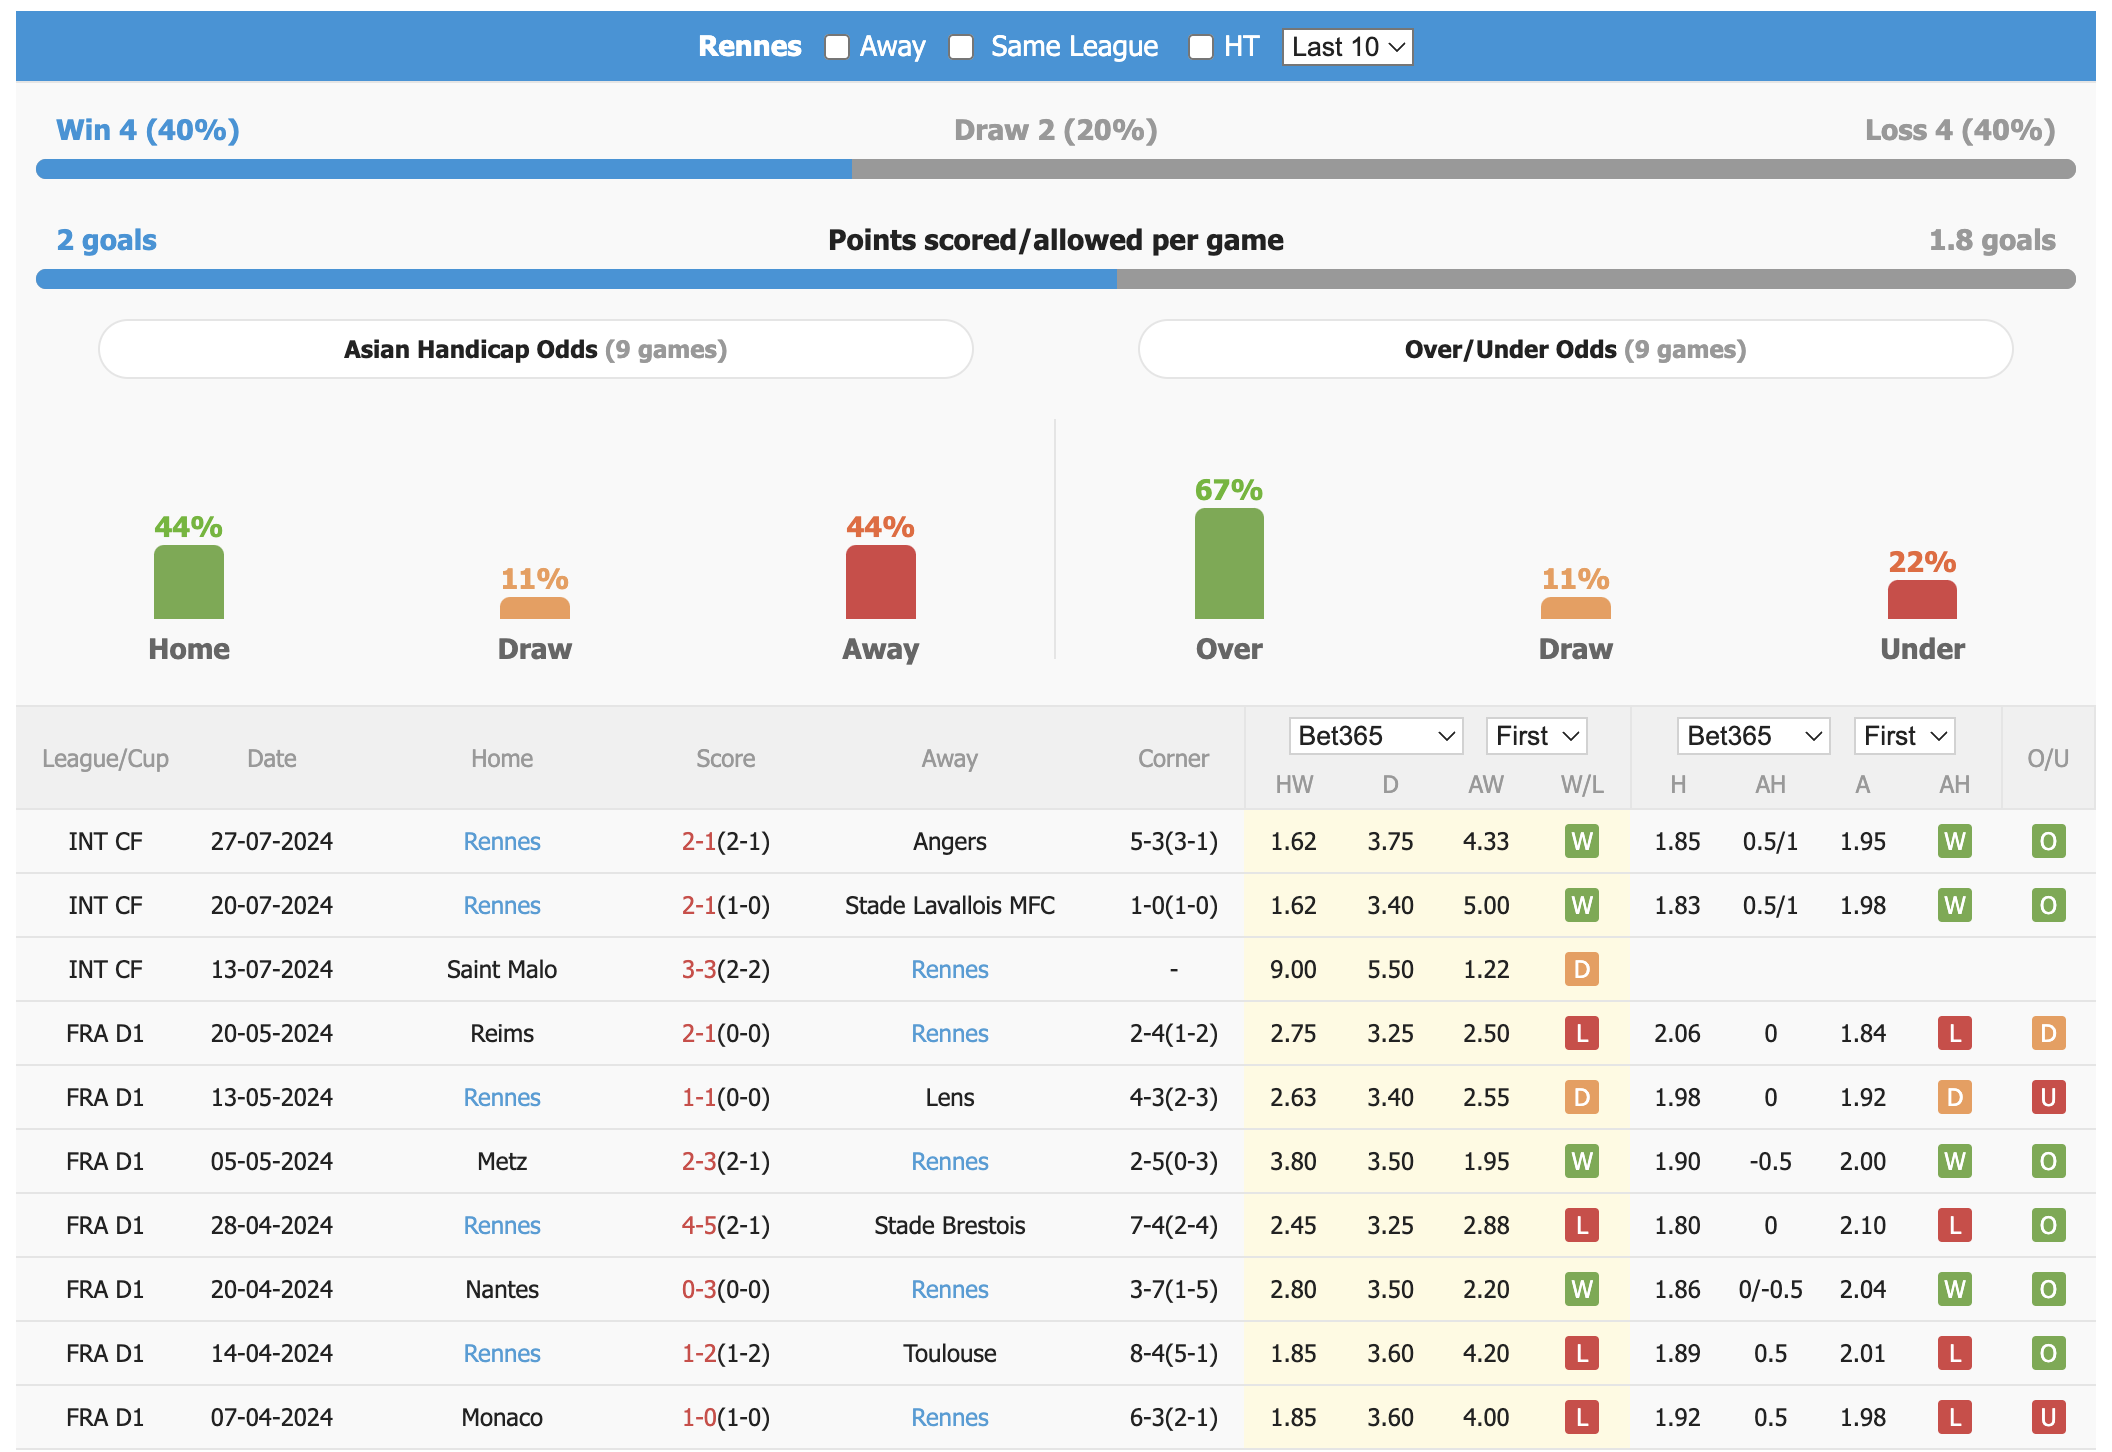Click the 9.00 home win odds value
The width and height of the screenshot is (2112, 1452).
coord(1293,969)
